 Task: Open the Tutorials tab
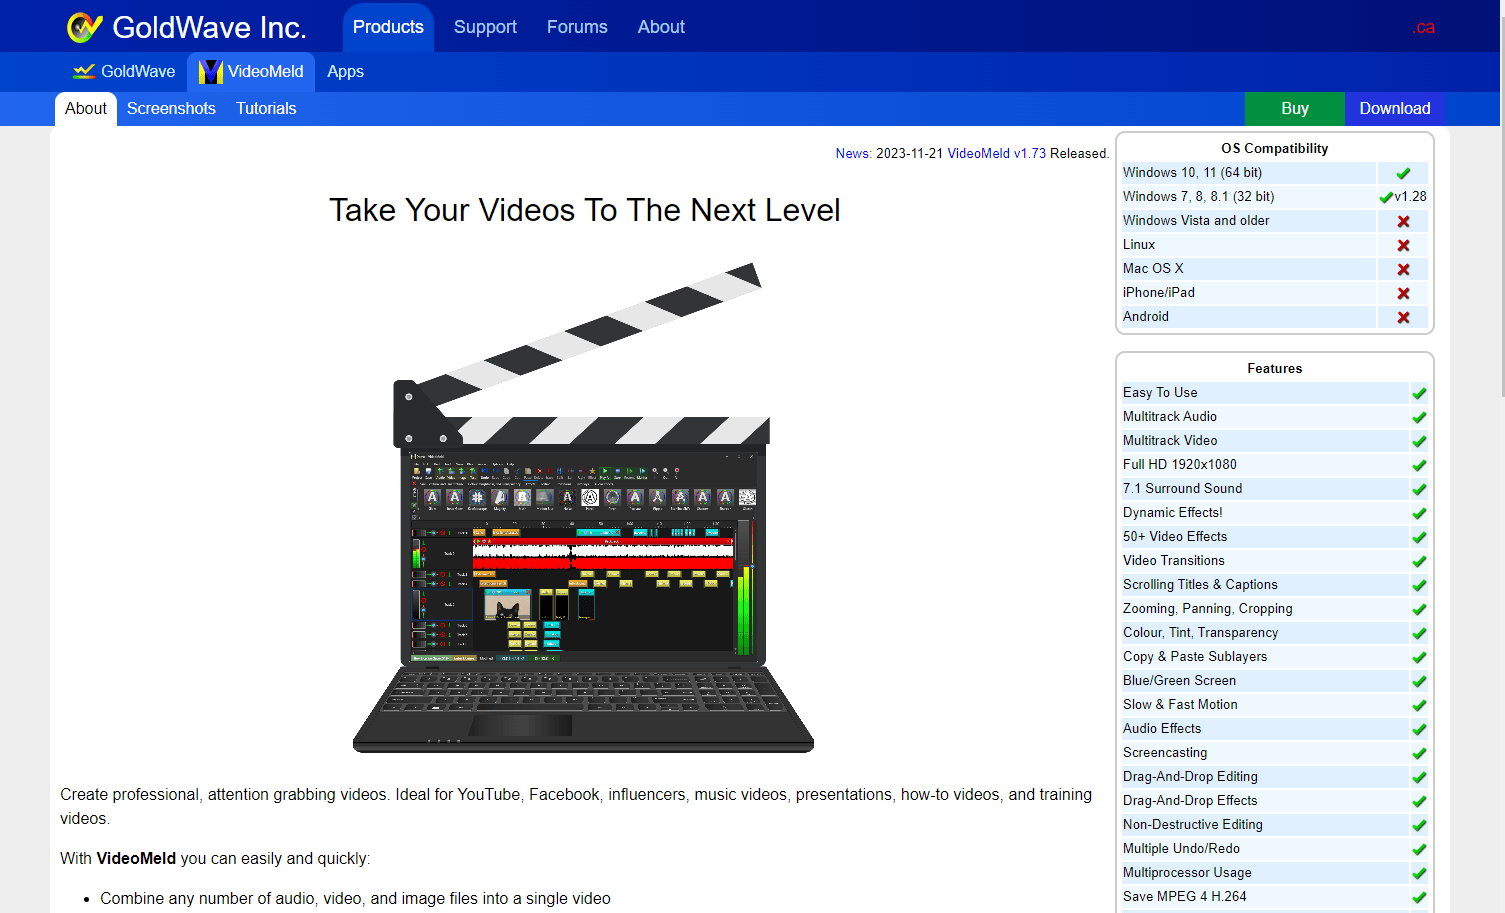(266, 109)
